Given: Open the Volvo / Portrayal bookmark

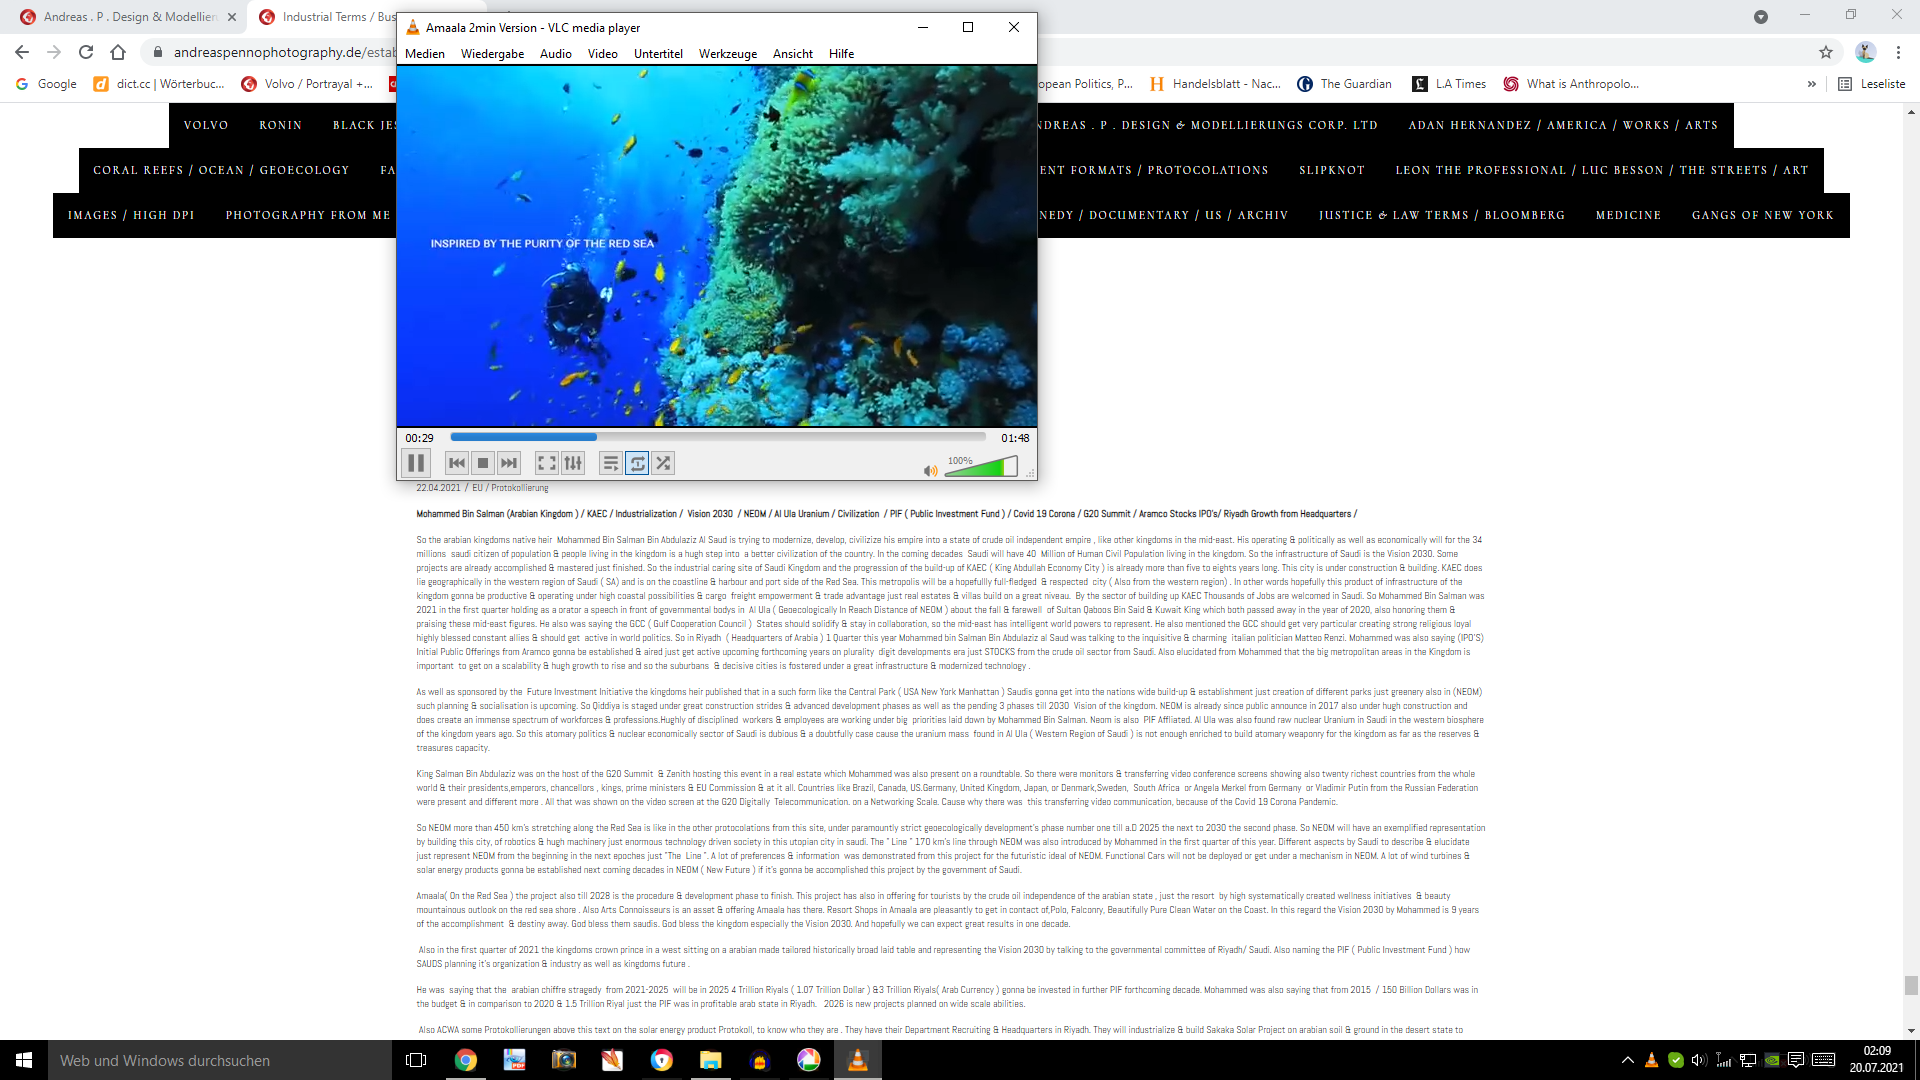Looking at the screenshot, I should point(307,84).
